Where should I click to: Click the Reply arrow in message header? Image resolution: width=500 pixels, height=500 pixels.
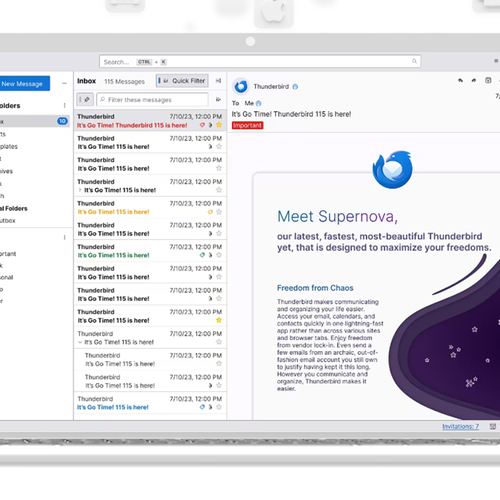tap(460, 80)
